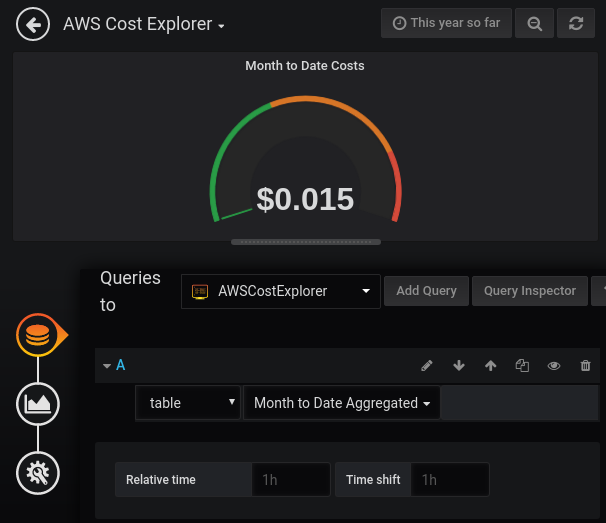
Task: Go back using the arrow circle icon
Action: (33, 24)
